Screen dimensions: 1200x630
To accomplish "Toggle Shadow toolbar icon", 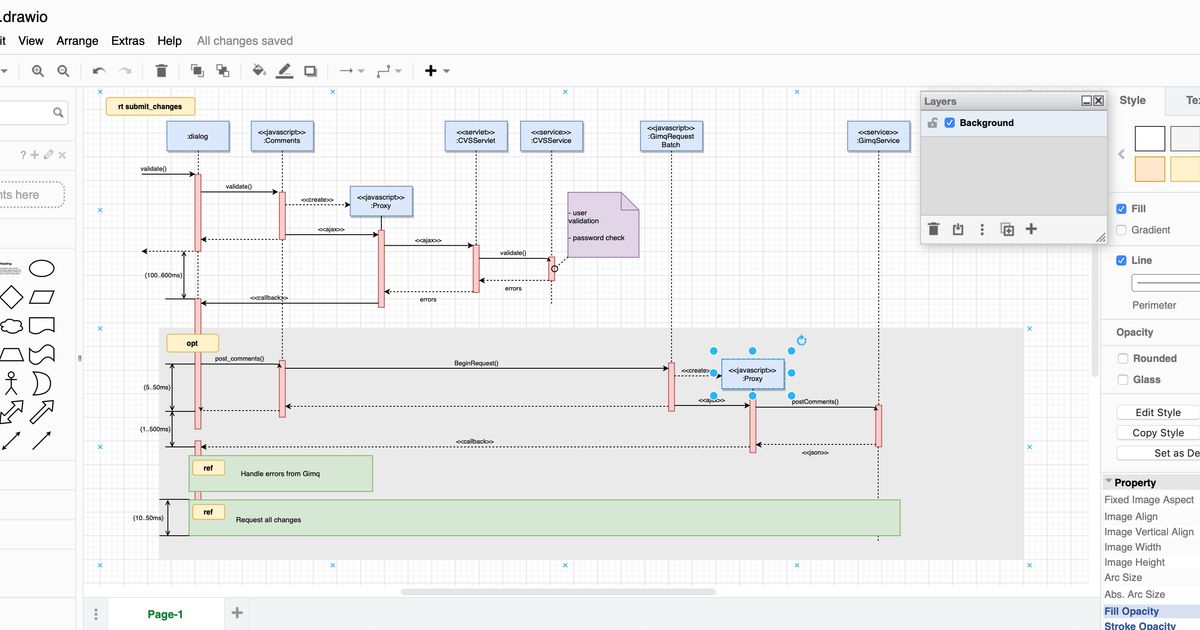I will [310, 71].
